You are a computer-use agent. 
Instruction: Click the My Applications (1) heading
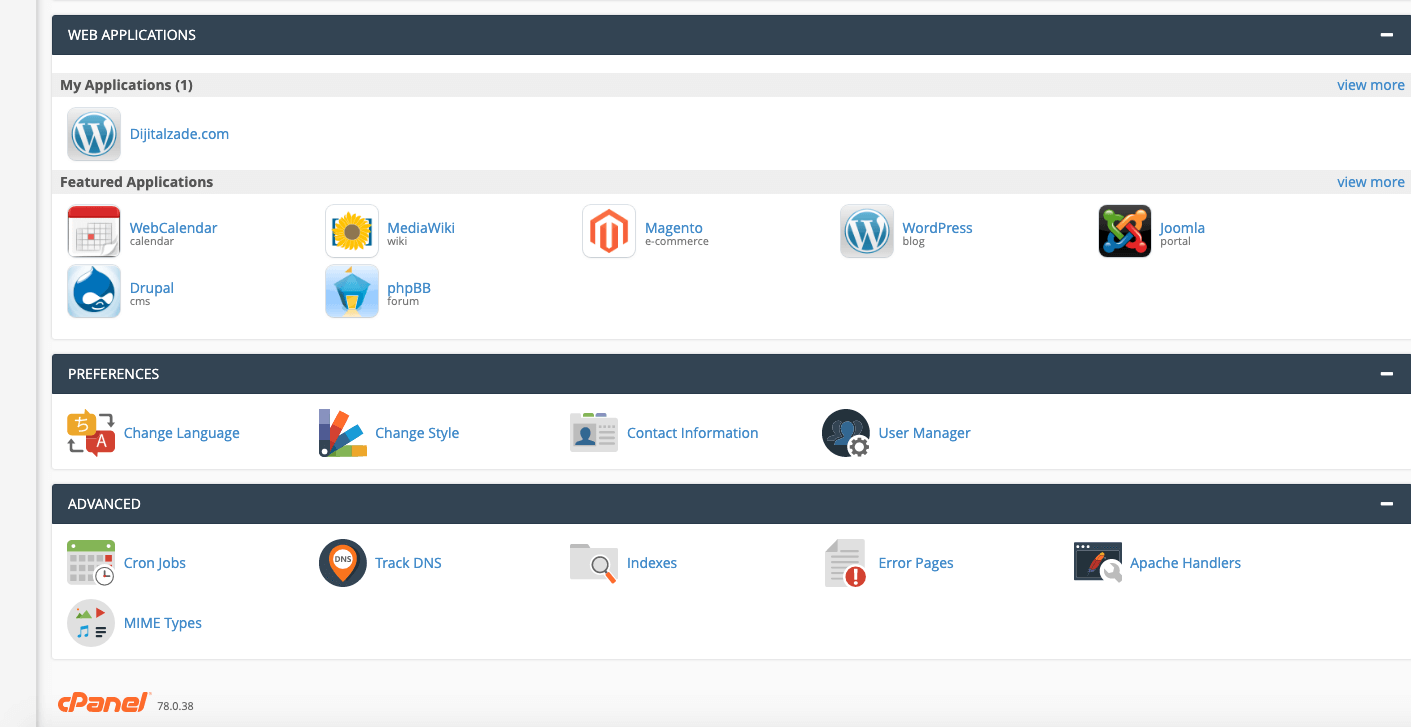pos(126,85)
